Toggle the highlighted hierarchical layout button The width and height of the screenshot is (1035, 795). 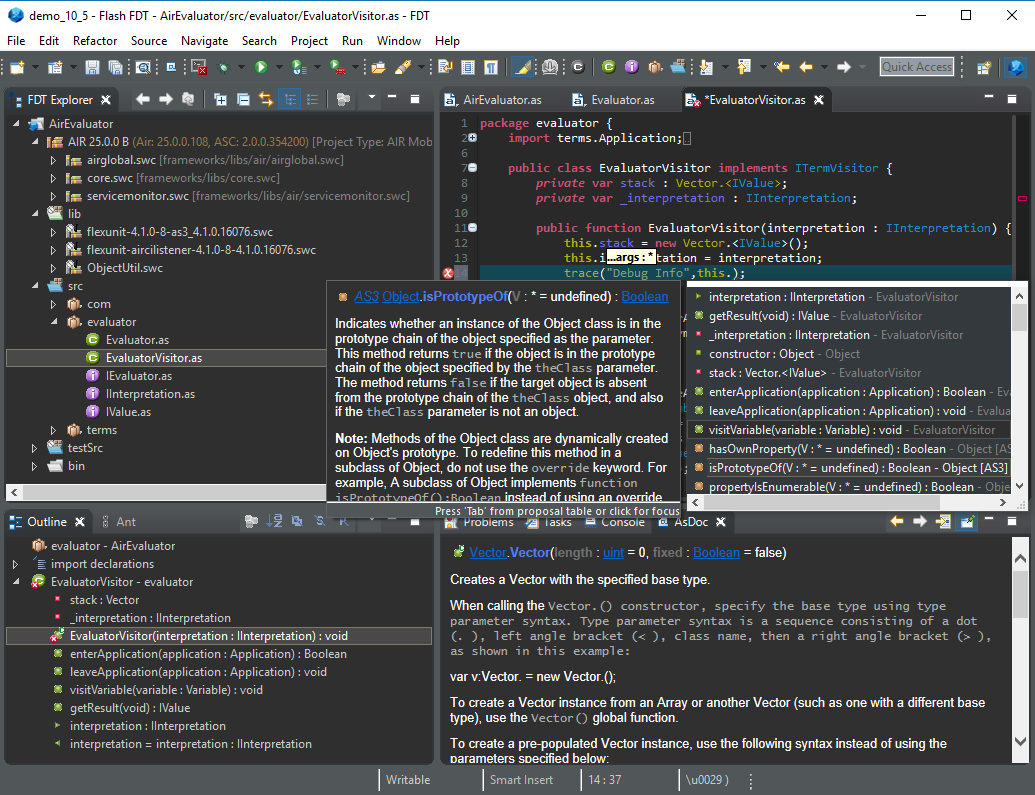pos(290,99)
